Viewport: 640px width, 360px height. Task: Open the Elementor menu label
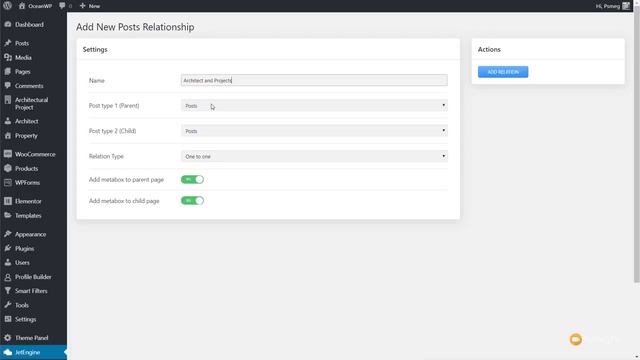pos(28,201)
